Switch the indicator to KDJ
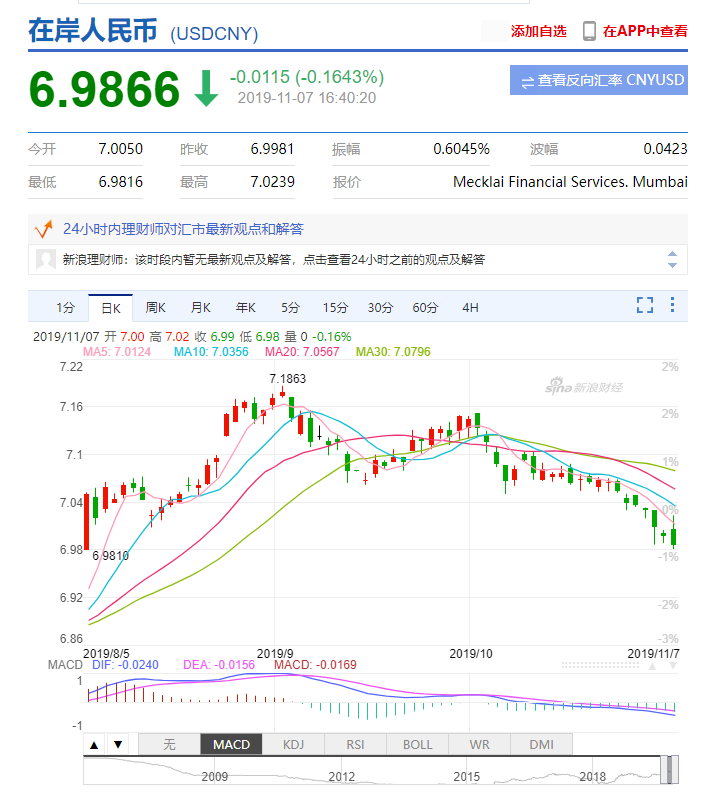Viewport: 709px width, 799px height. coord(294,745)
